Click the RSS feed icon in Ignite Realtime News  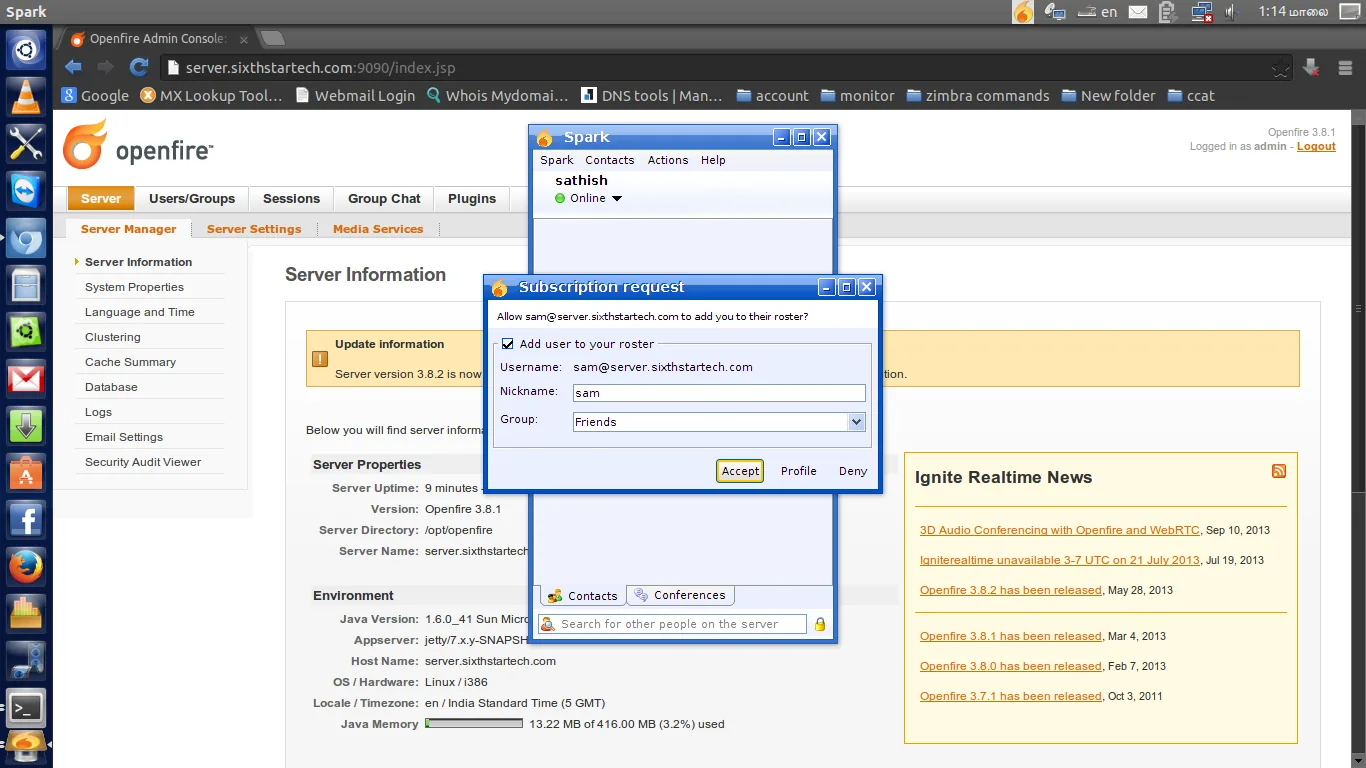[1278, 471]
